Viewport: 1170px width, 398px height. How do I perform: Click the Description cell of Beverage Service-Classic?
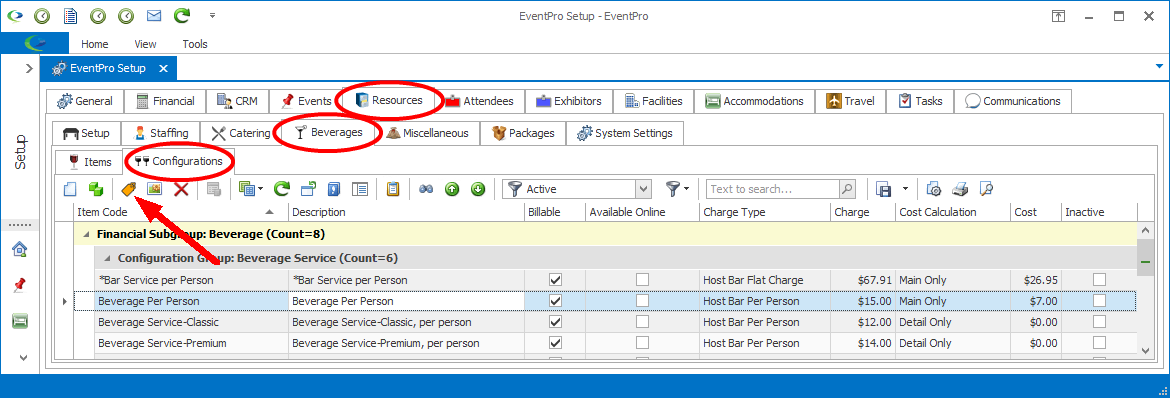(x=407, y=322)
